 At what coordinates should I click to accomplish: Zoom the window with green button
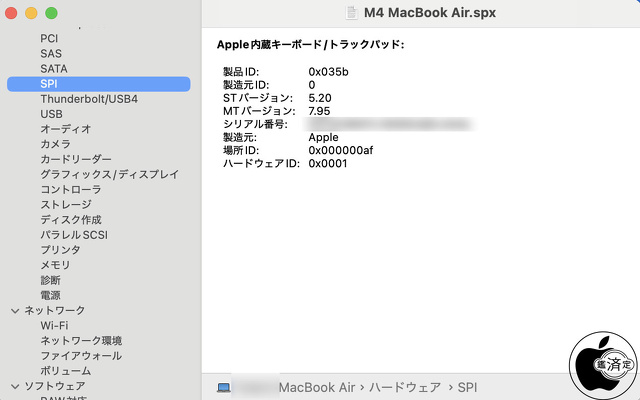pyautogui.click(x=51, y=13)
